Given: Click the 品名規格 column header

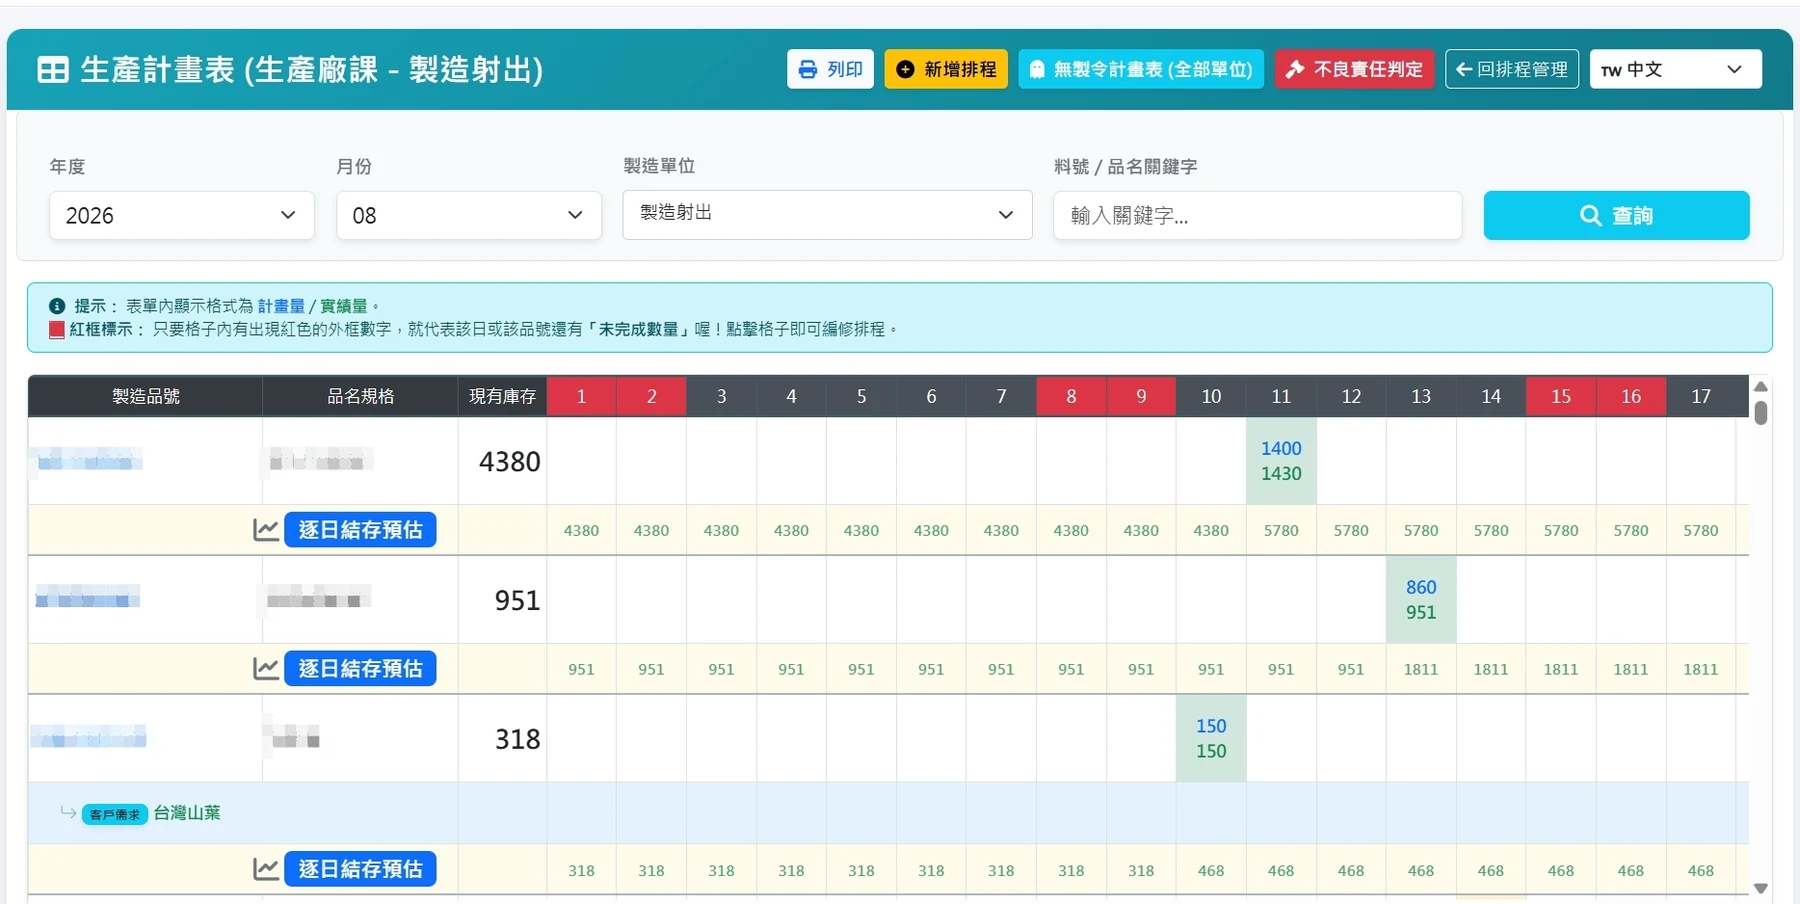Looking at the screenshot, I should (x=360, y=396).
